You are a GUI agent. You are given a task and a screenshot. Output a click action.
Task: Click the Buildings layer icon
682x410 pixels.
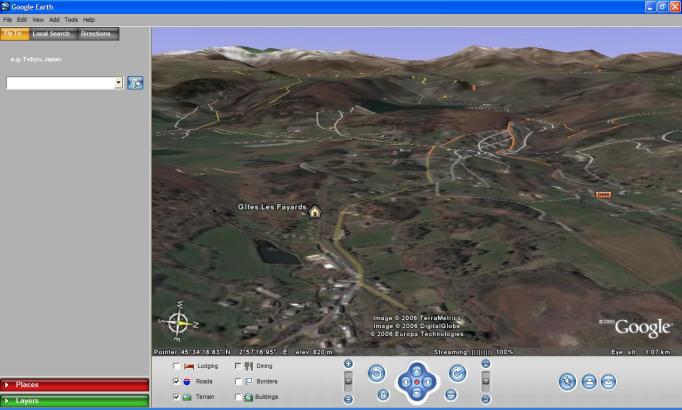coord(249,397)
